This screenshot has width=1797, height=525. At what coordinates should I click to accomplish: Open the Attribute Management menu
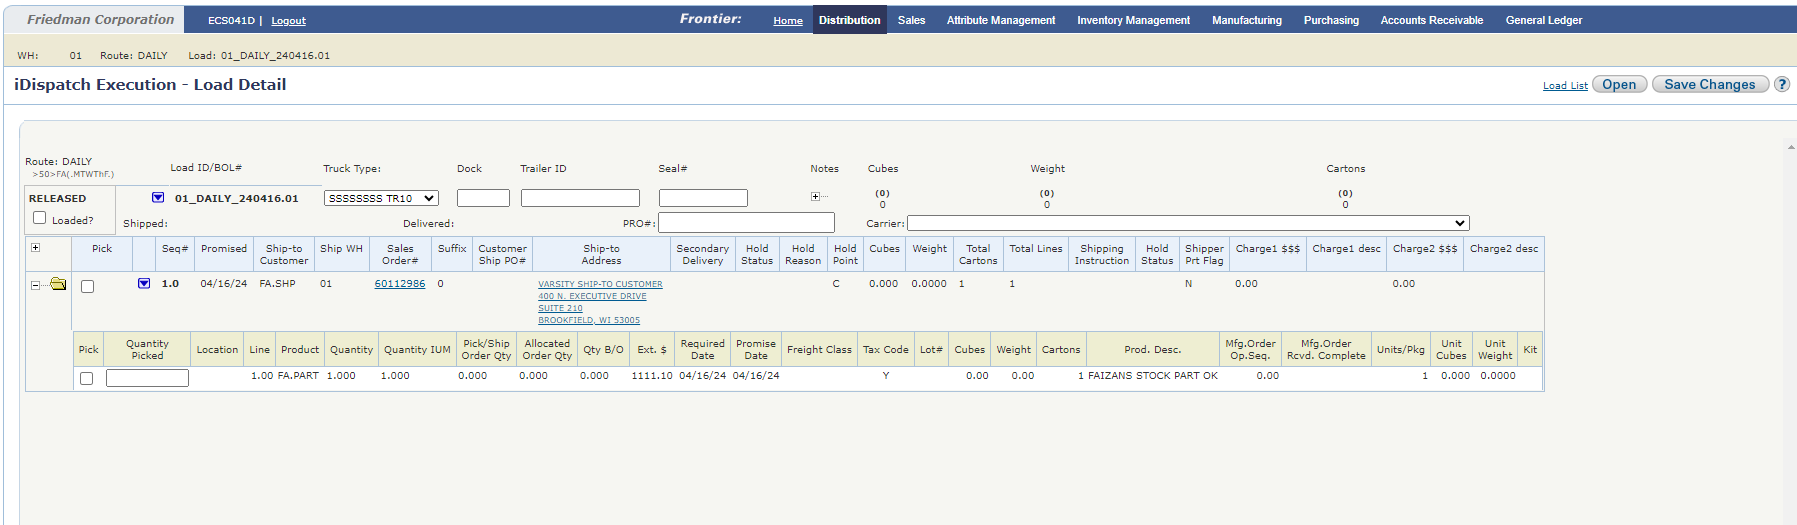pos(1001,20)
